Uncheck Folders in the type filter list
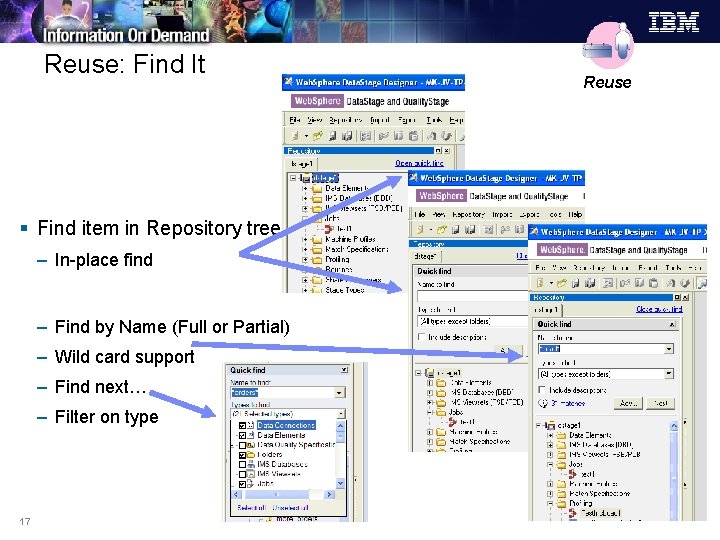The height and width of the screenshot is (540, 720). [x=242, y=455]
